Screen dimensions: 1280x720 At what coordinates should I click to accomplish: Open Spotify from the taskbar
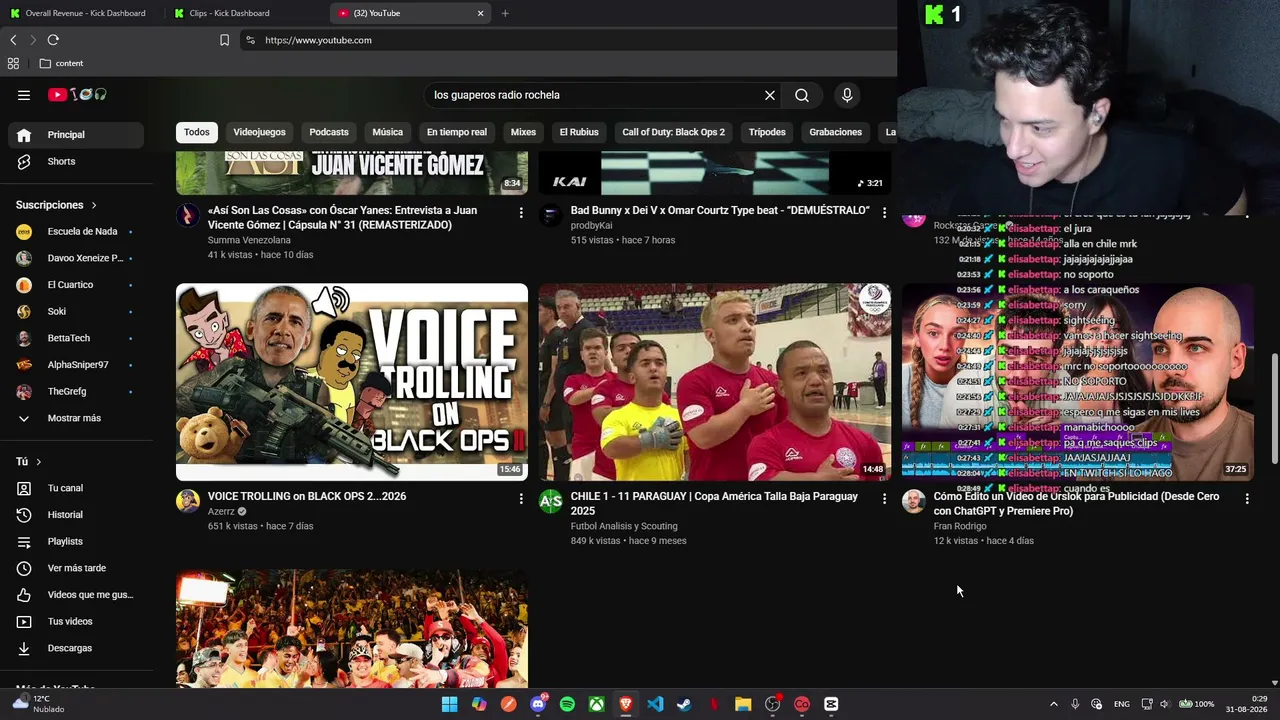(567, 704)
